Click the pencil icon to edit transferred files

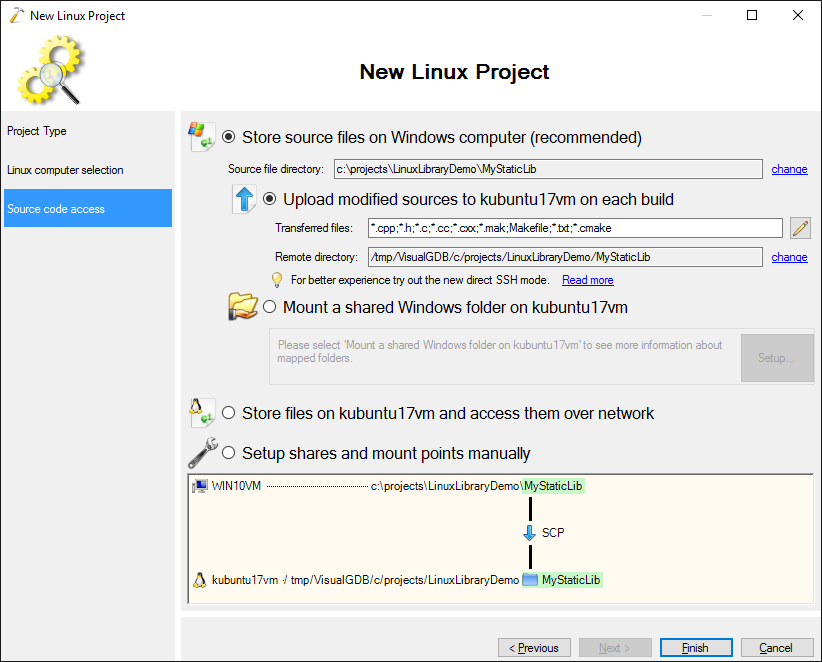click(800, 228)
